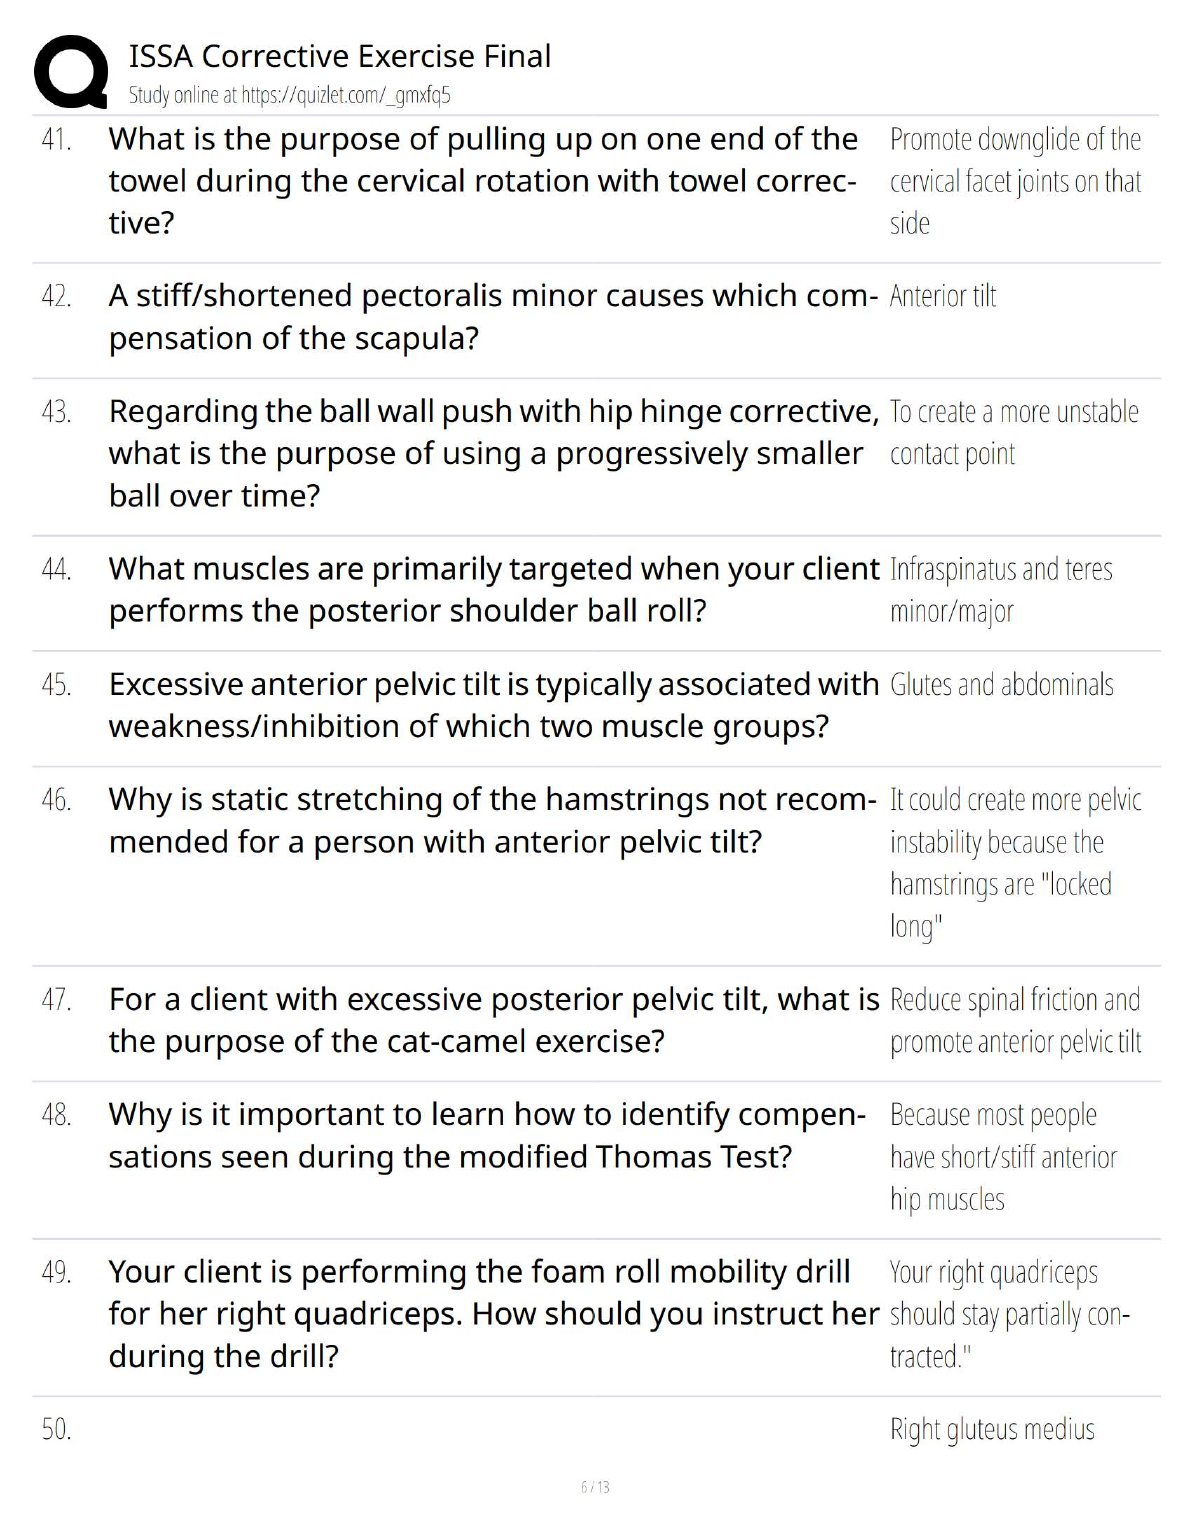
Task: Click the posterior shoulder ball roll question
Action: point(493,590)
